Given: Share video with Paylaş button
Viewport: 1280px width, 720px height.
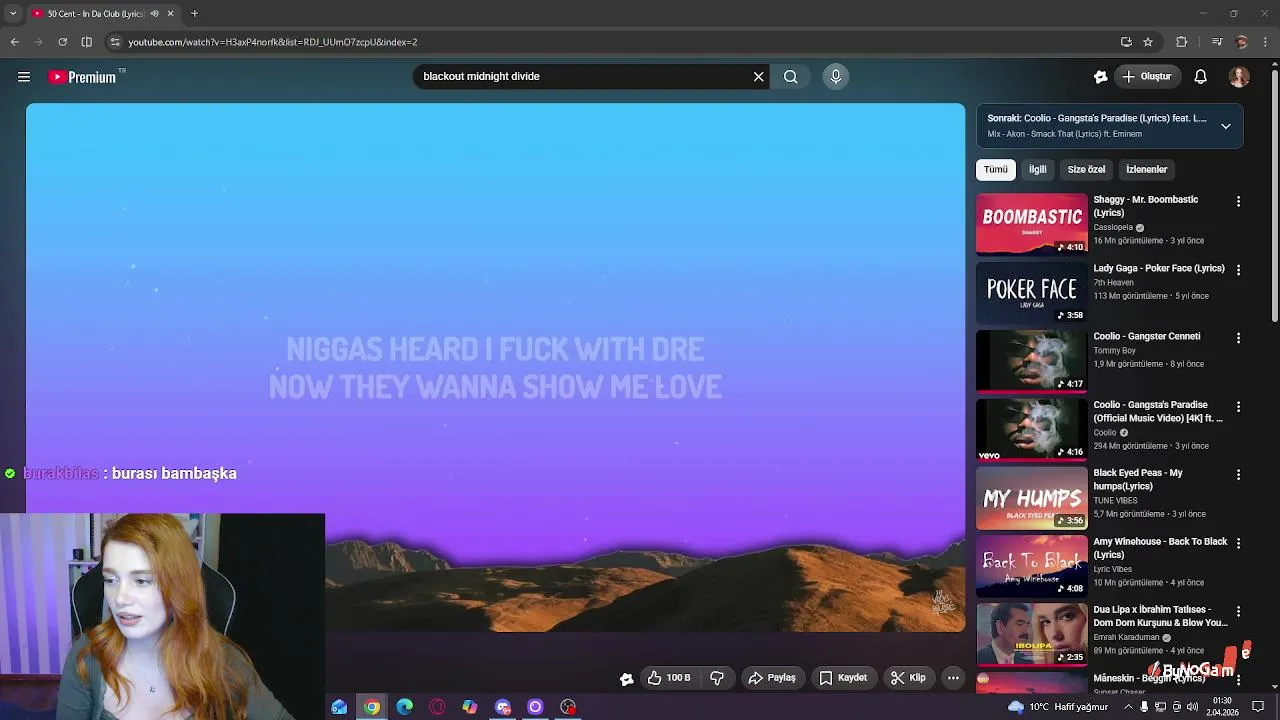Looking at the screenshot, I should pos(772,678).
